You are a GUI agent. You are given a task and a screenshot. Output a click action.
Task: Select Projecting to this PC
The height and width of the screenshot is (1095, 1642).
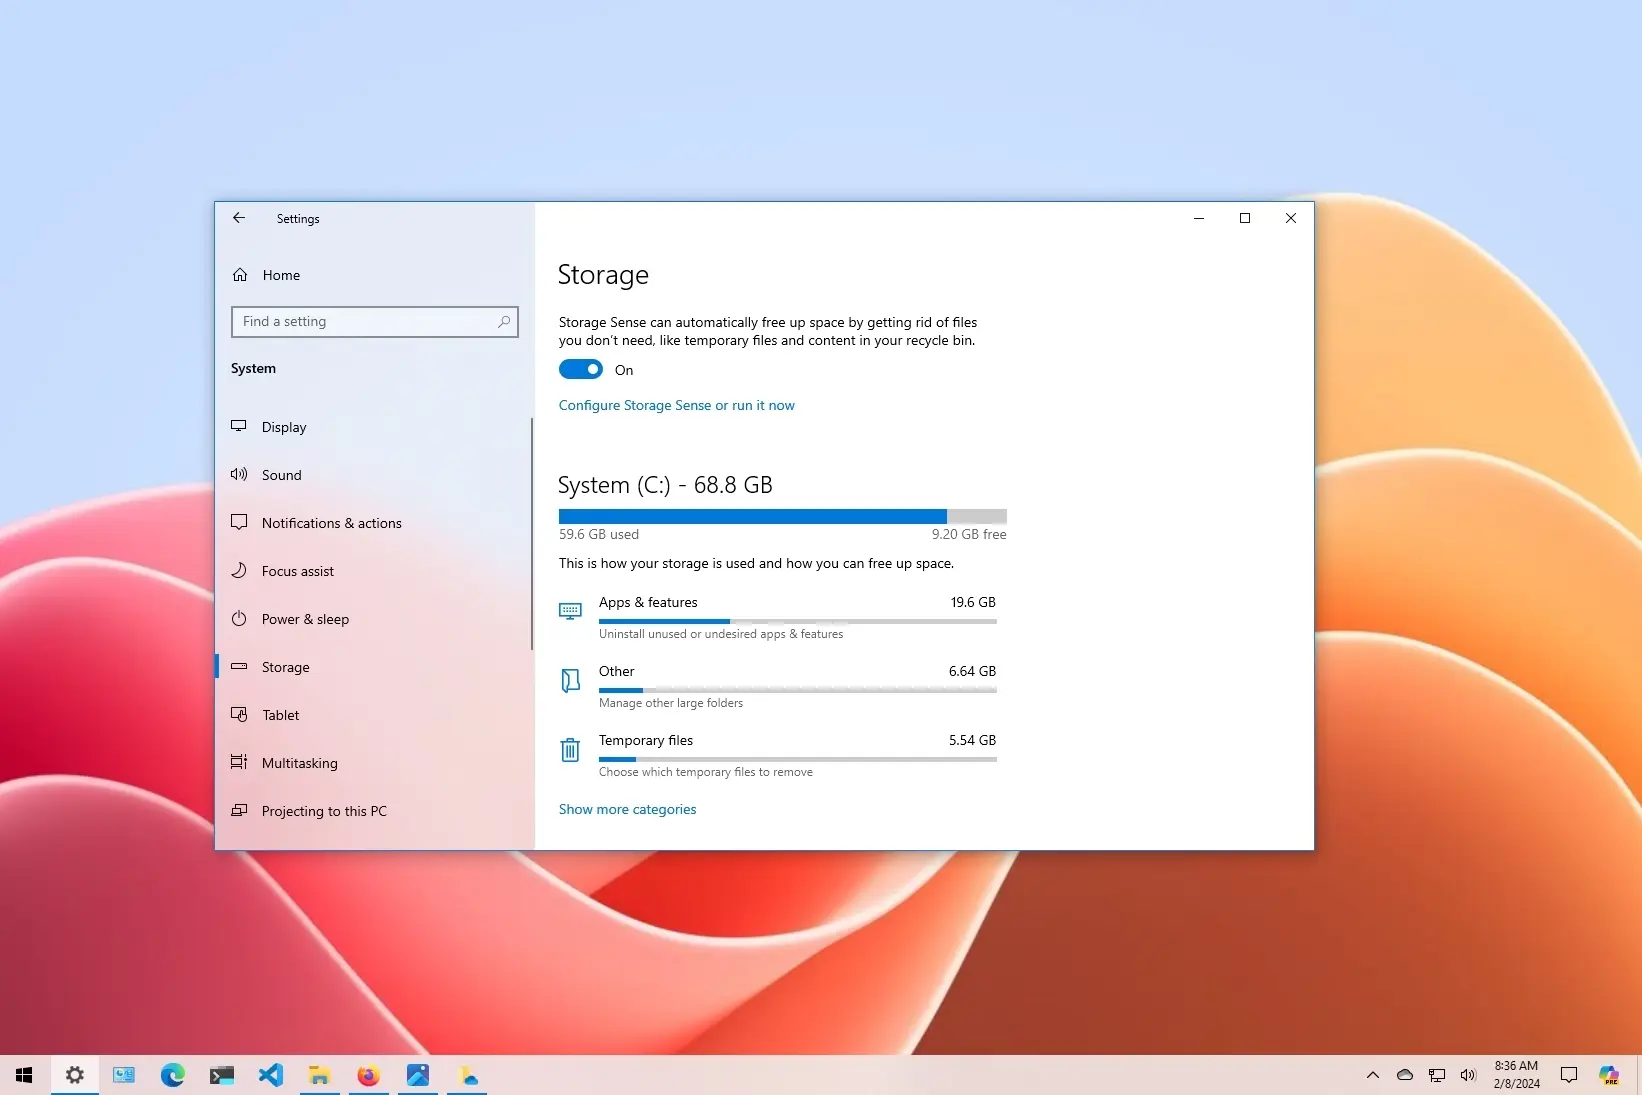point(374,811)
